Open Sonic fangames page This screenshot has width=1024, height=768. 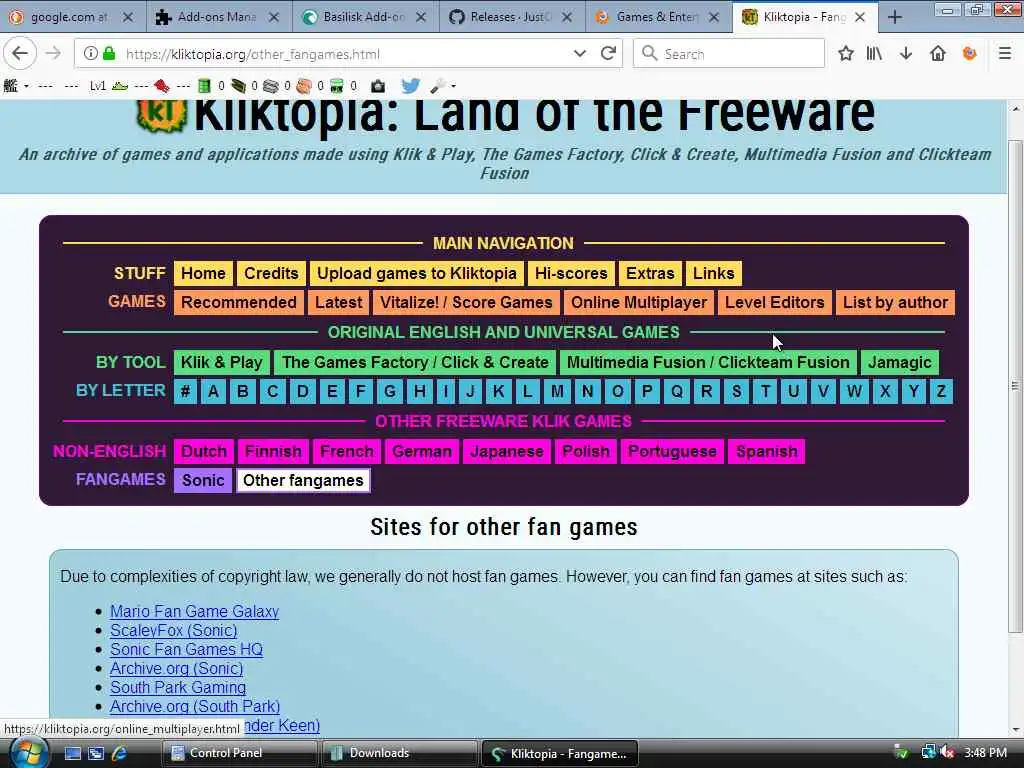coord(203,480)
